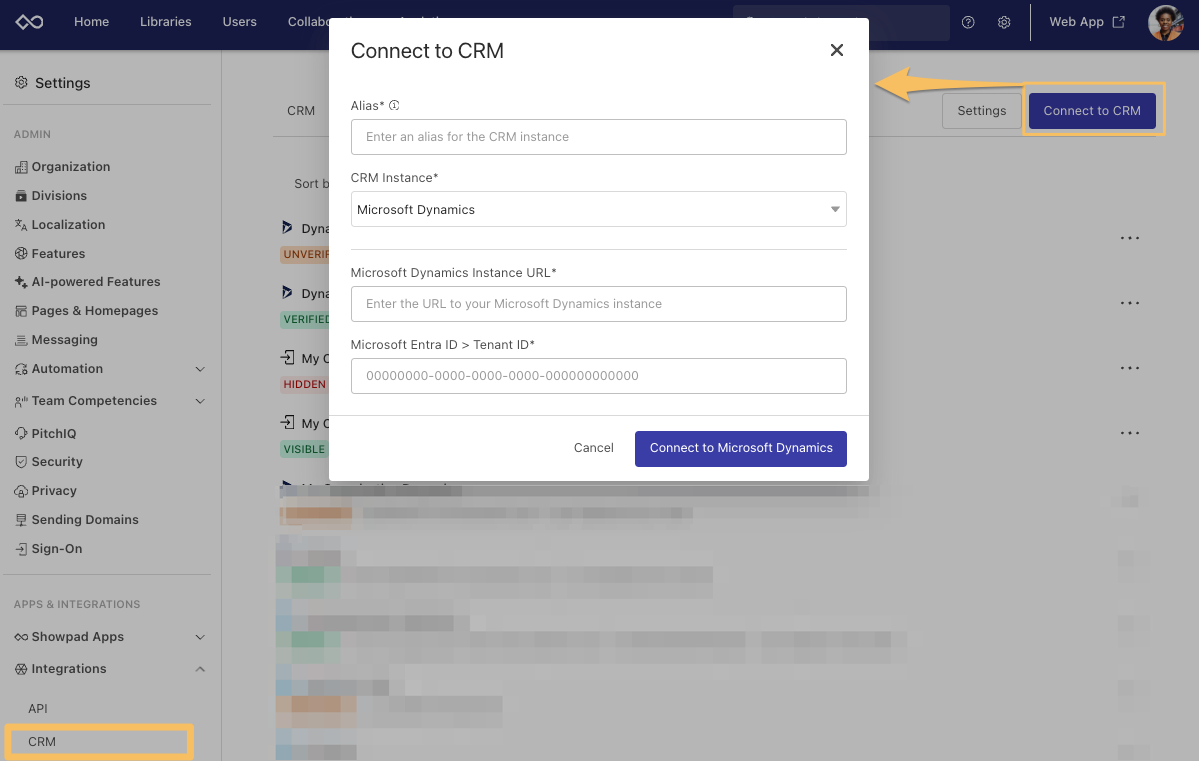Viewport: 1199px width, 761px height.
Task: Click the Alias info icon
Action: tap(394, 105)
